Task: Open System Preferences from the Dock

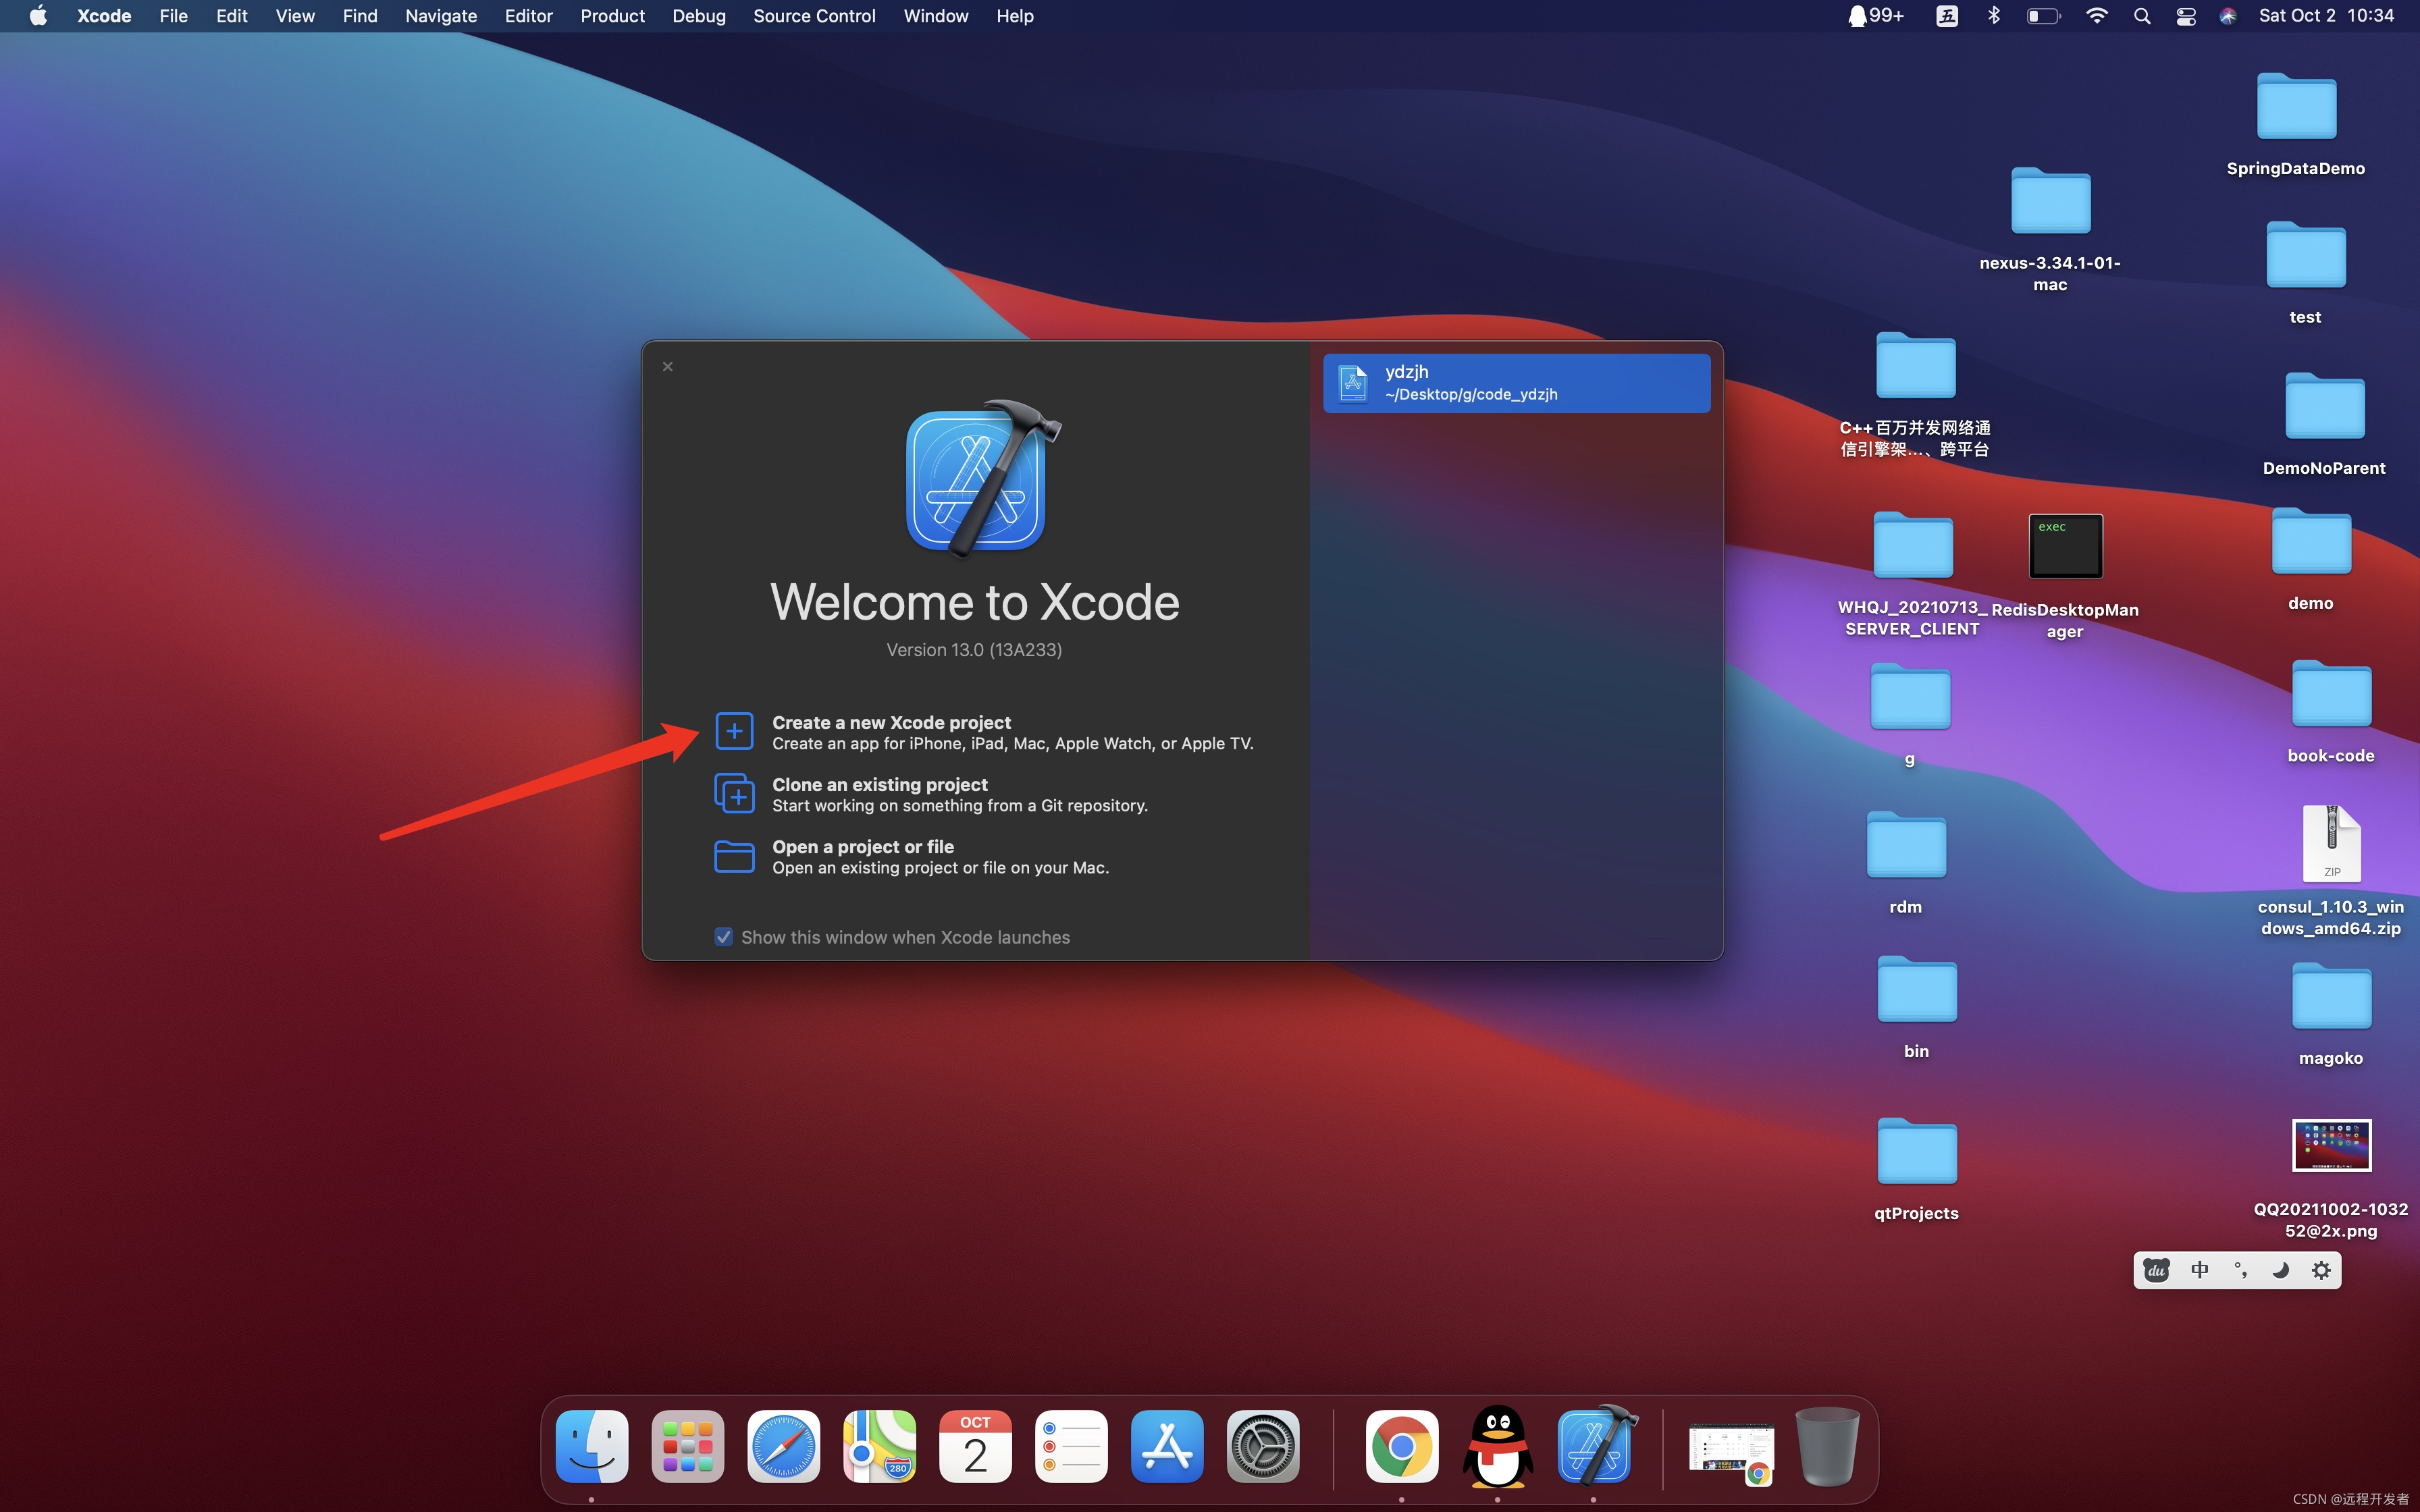Action: pos(1264,1446)
